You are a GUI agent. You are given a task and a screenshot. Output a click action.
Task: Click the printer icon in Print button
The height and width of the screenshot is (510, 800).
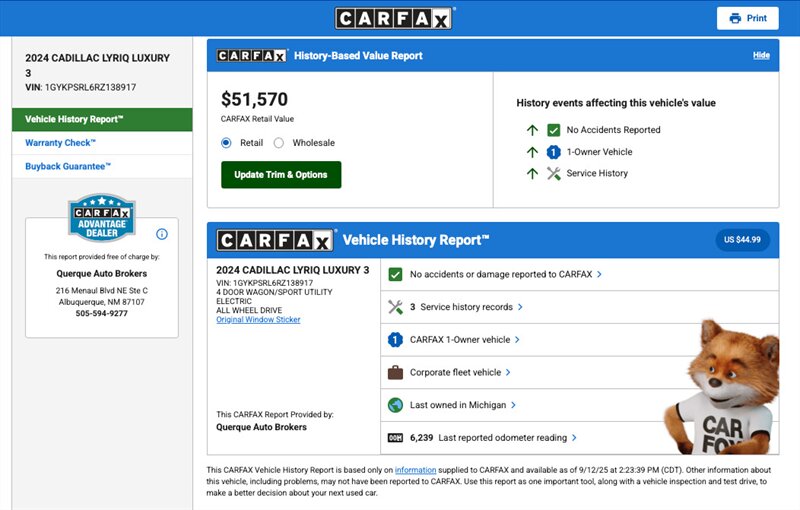(735, 18)
